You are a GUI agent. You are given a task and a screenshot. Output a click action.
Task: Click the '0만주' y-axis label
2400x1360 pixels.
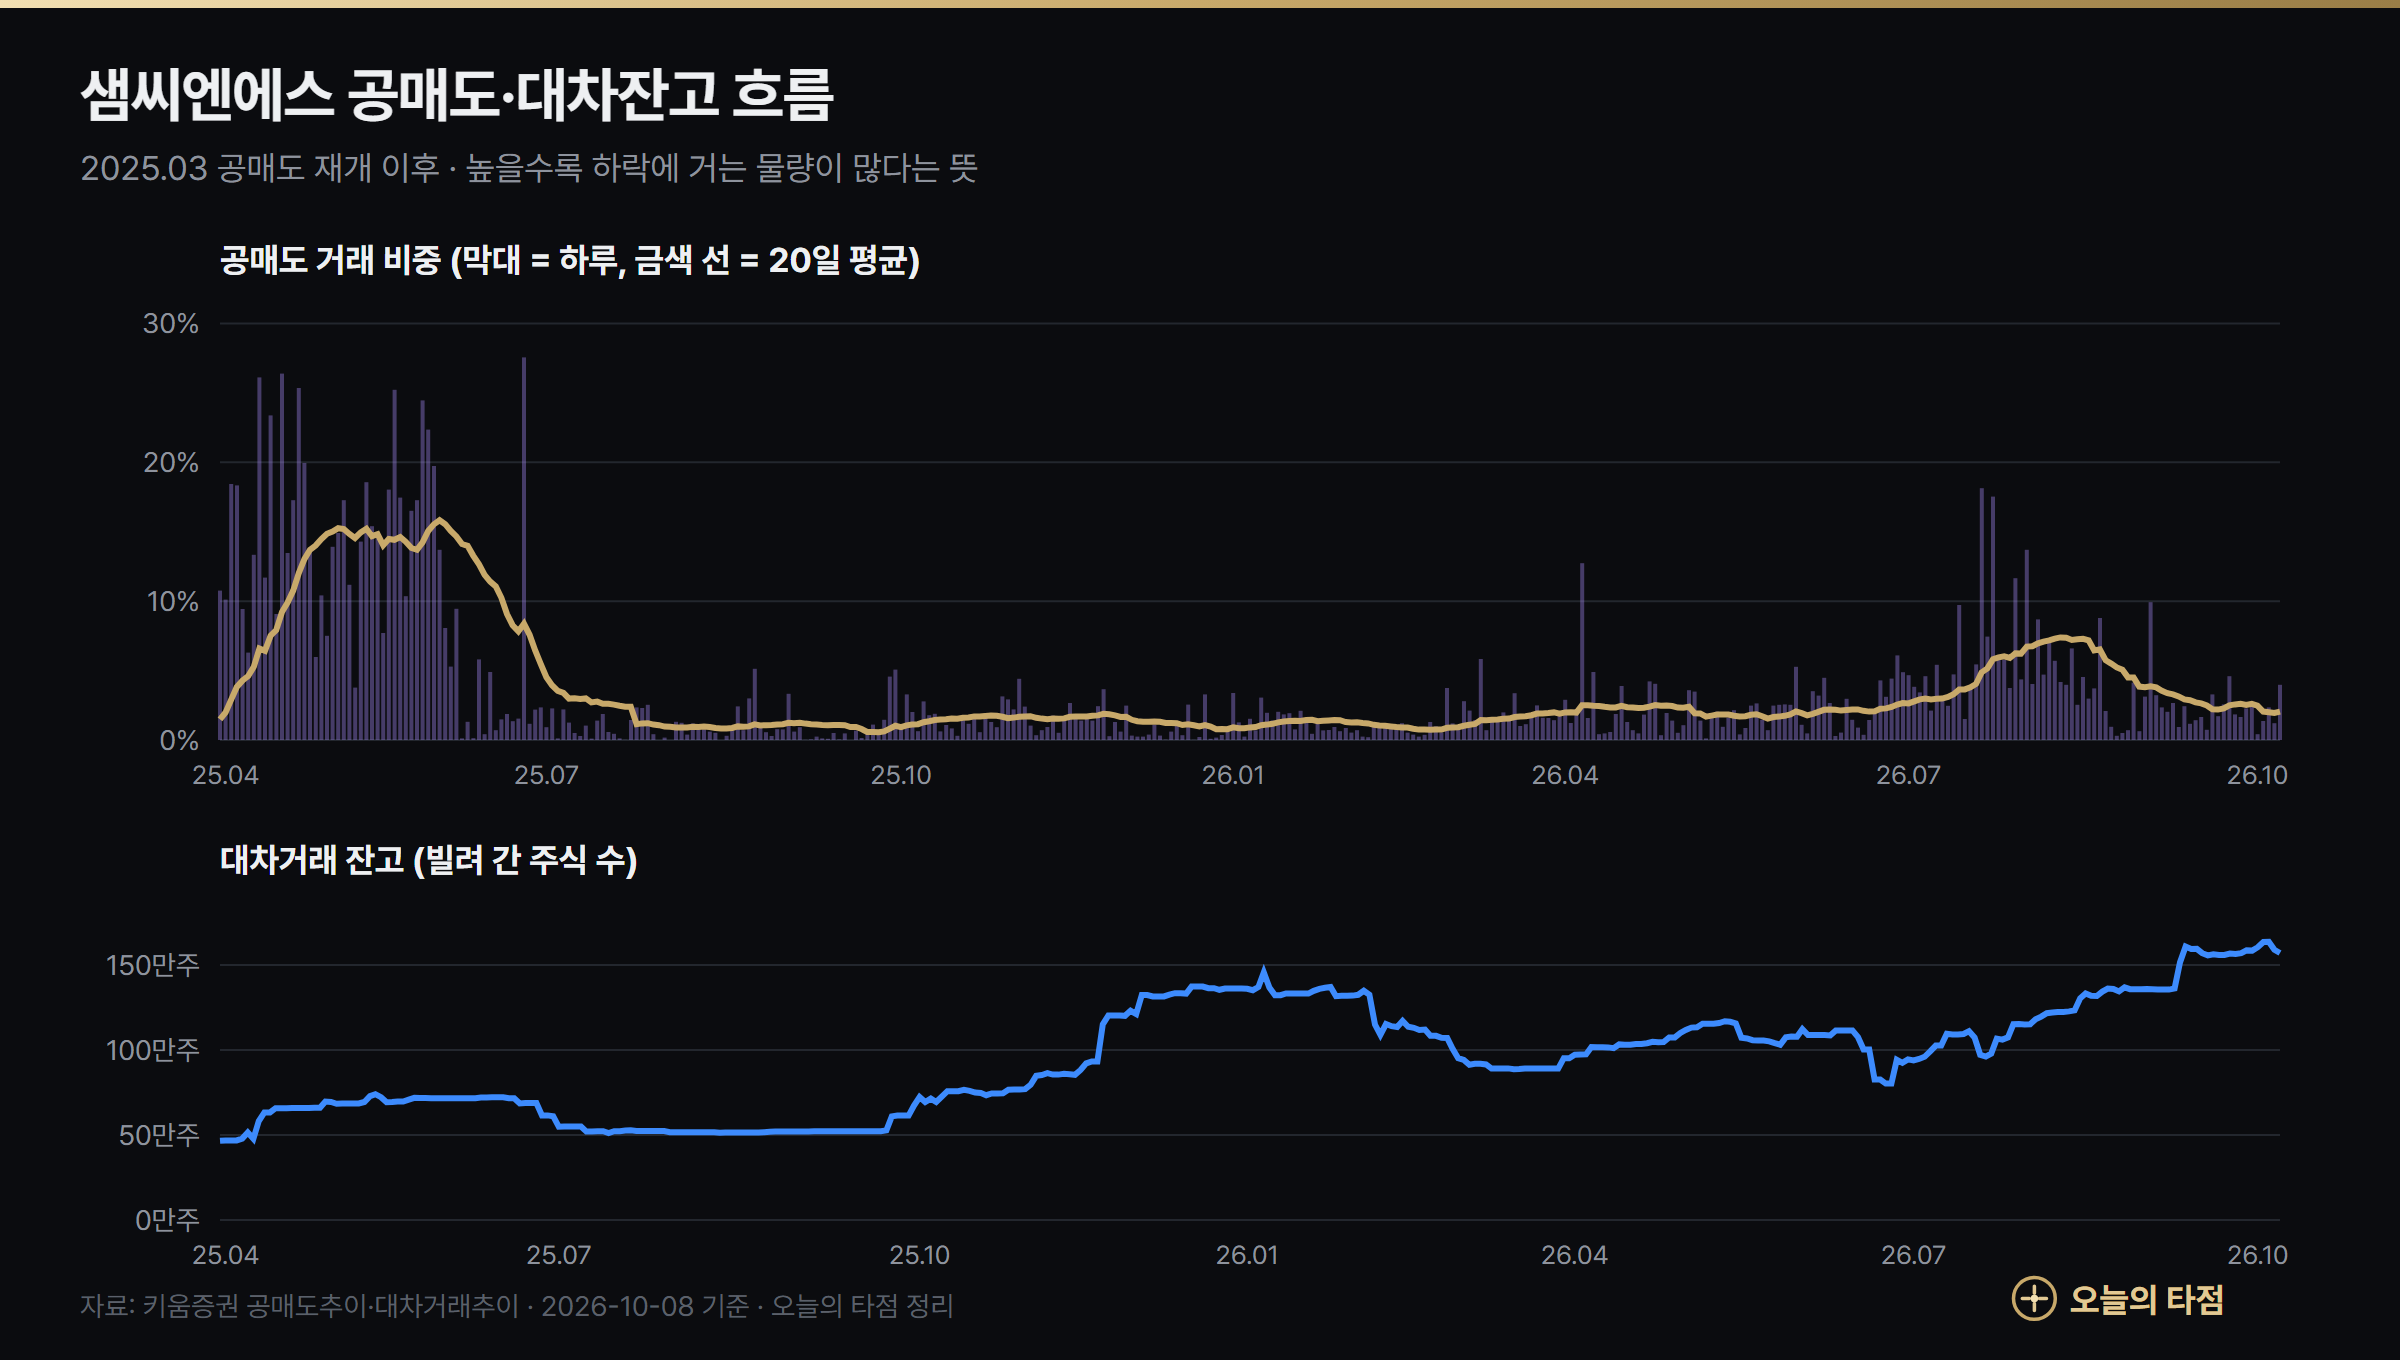[167, 1220]
